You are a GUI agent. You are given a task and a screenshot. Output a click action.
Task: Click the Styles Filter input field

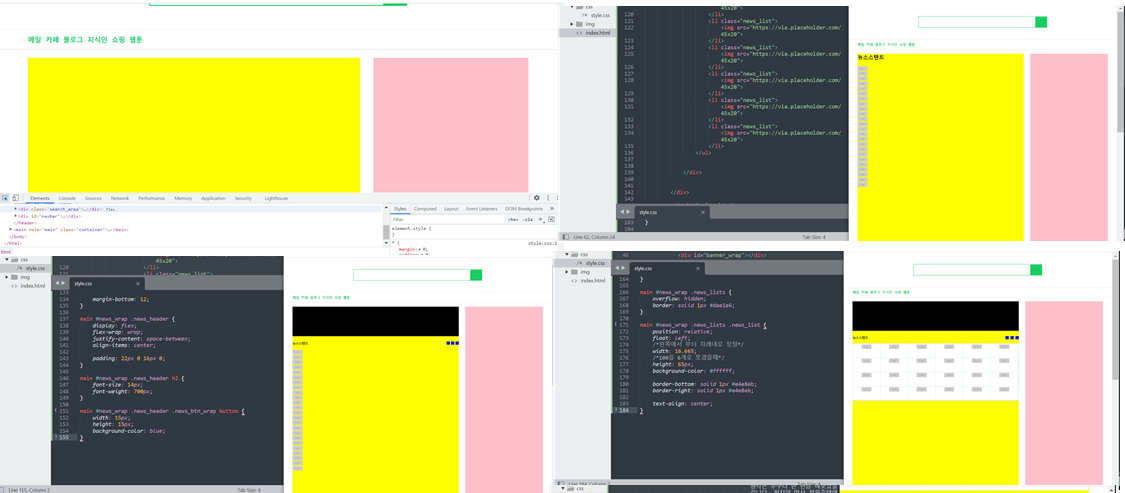tap(445, 220)
